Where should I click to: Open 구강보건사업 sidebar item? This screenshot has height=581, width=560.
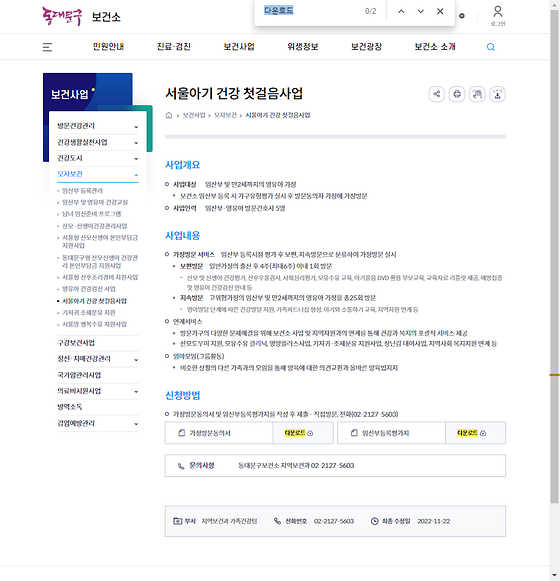(x=76, y=343)
